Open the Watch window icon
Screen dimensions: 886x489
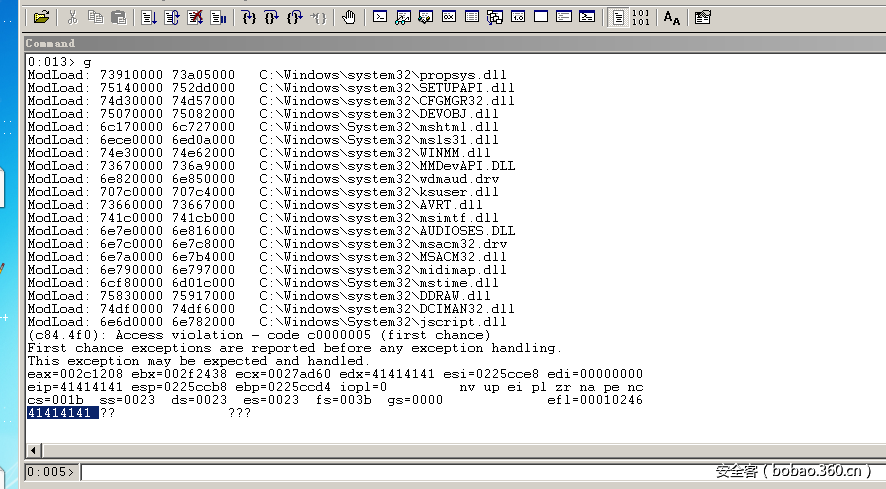pyautogui.click(x=403, y=17)
